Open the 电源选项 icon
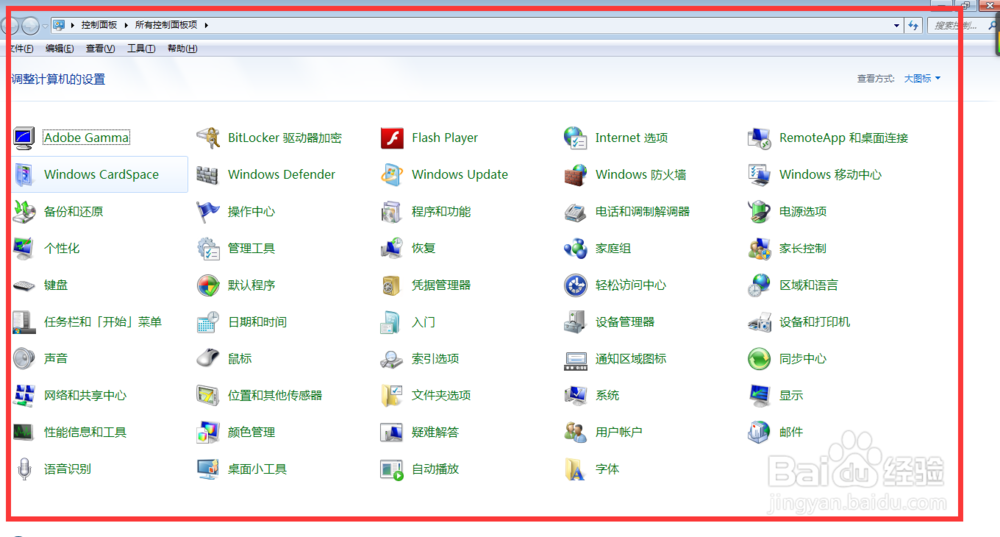 click(759, 212)
